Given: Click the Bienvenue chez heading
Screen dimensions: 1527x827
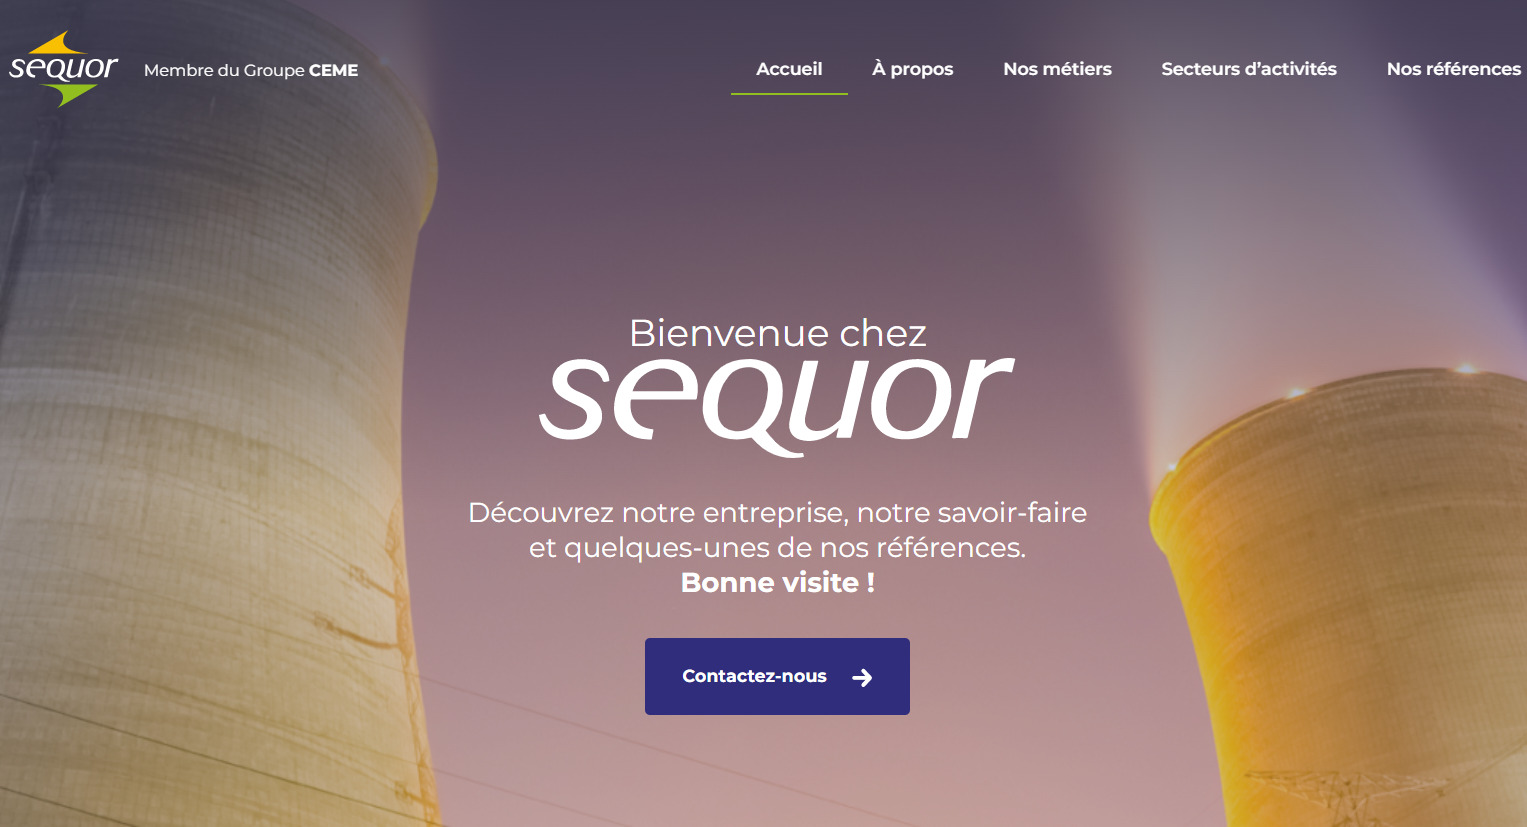Looking at the screenshot, I should (777, 333).
